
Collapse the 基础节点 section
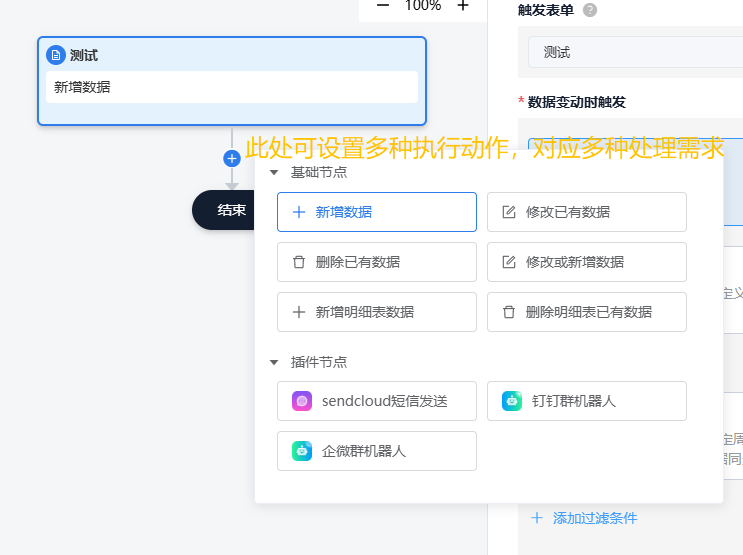pyautogui.click(x=275, y=172)
